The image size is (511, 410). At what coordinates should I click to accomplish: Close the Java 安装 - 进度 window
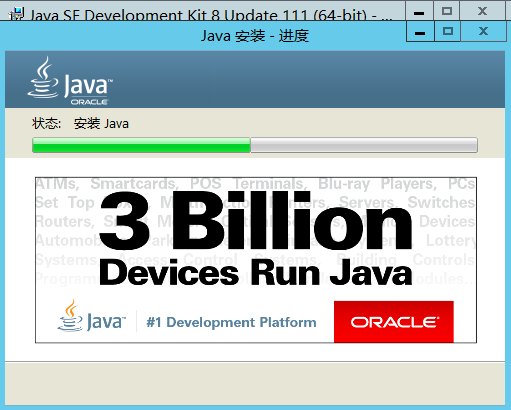click(483, 32)
